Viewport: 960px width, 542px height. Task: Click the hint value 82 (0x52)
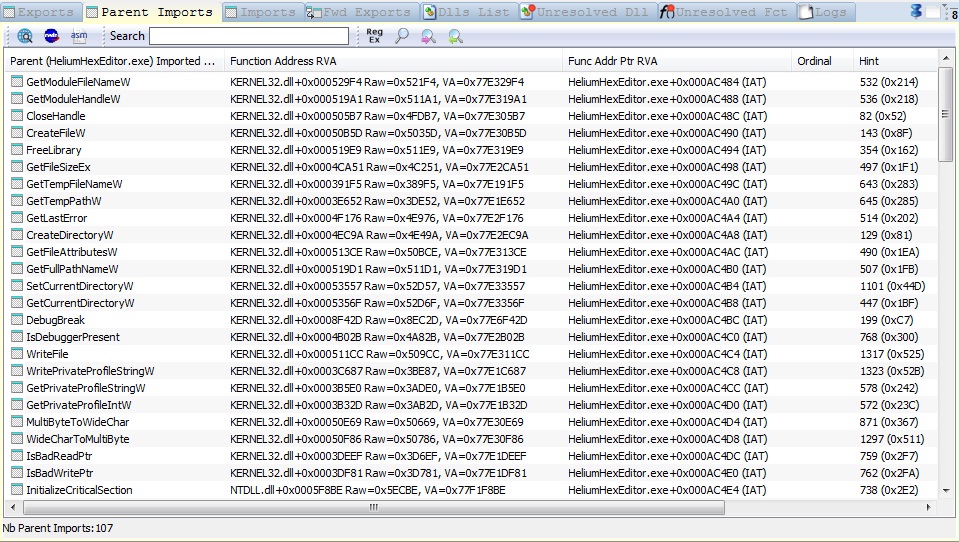[883, 116]
